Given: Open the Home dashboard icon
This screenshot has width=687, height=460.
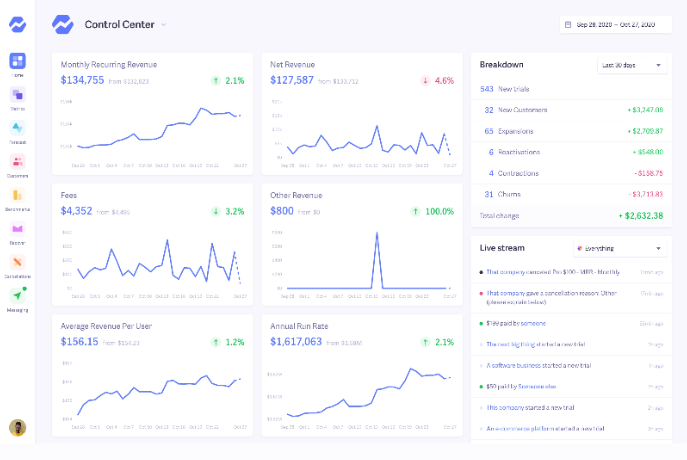Looking at the screenshot, I should click(18, 61).
